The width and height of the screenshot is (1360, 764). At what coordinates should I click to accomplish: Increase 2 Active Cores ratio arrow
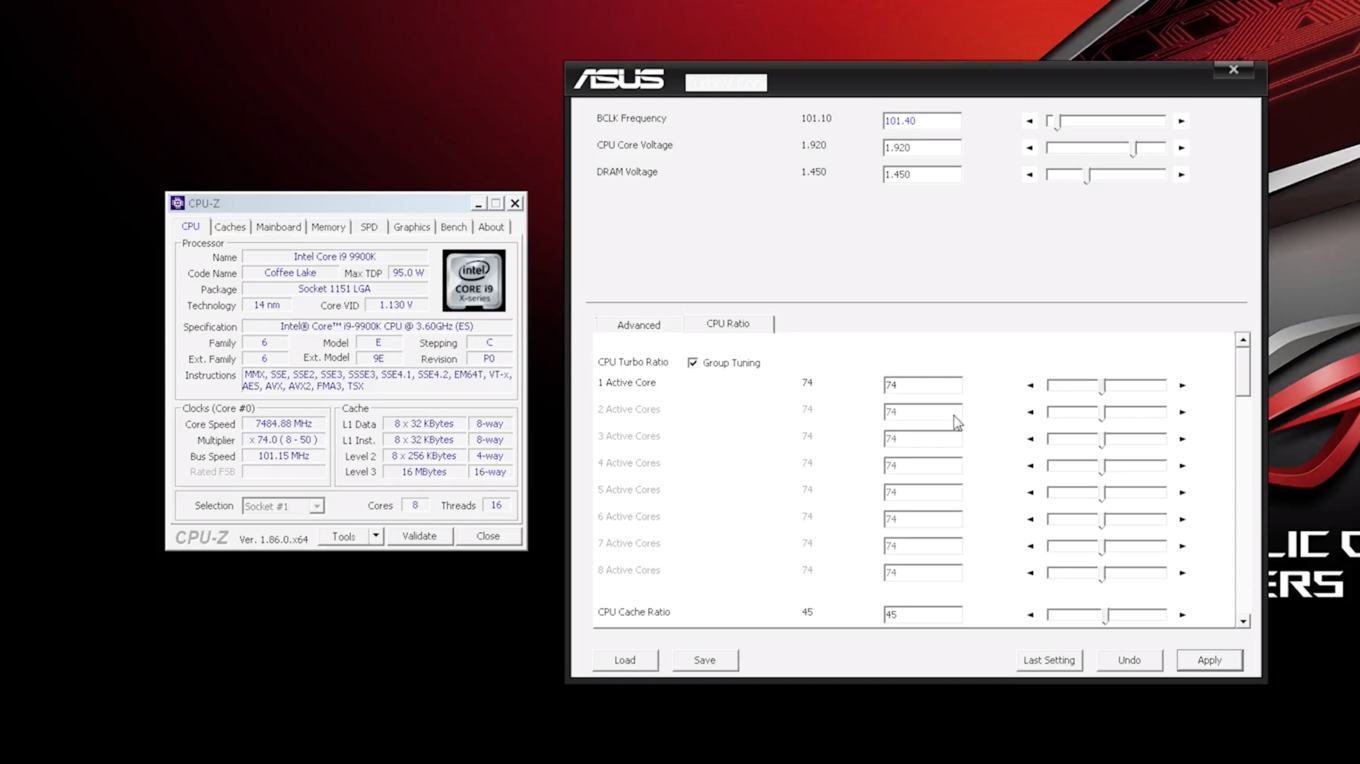click(x=1182, y=412)
